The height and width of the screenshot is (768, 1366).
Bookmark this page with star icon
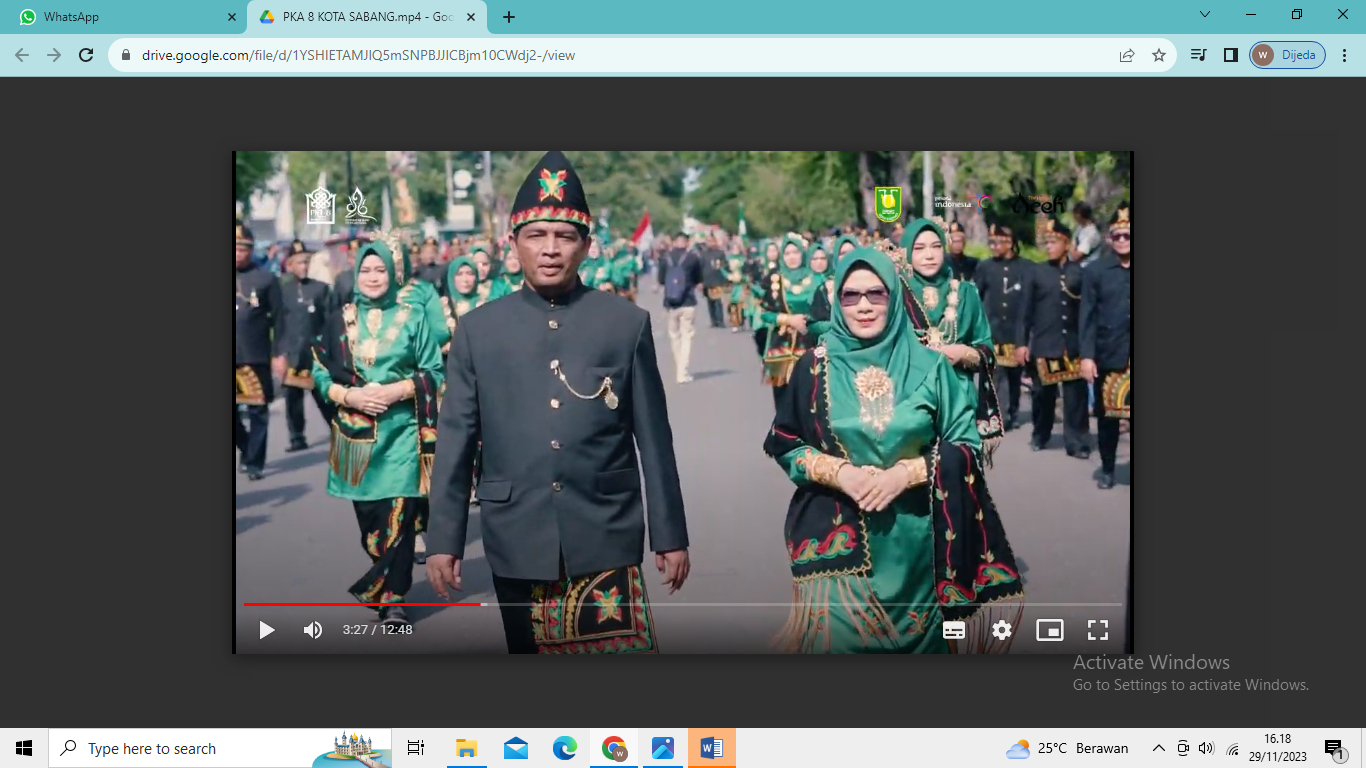(1159, 55)
